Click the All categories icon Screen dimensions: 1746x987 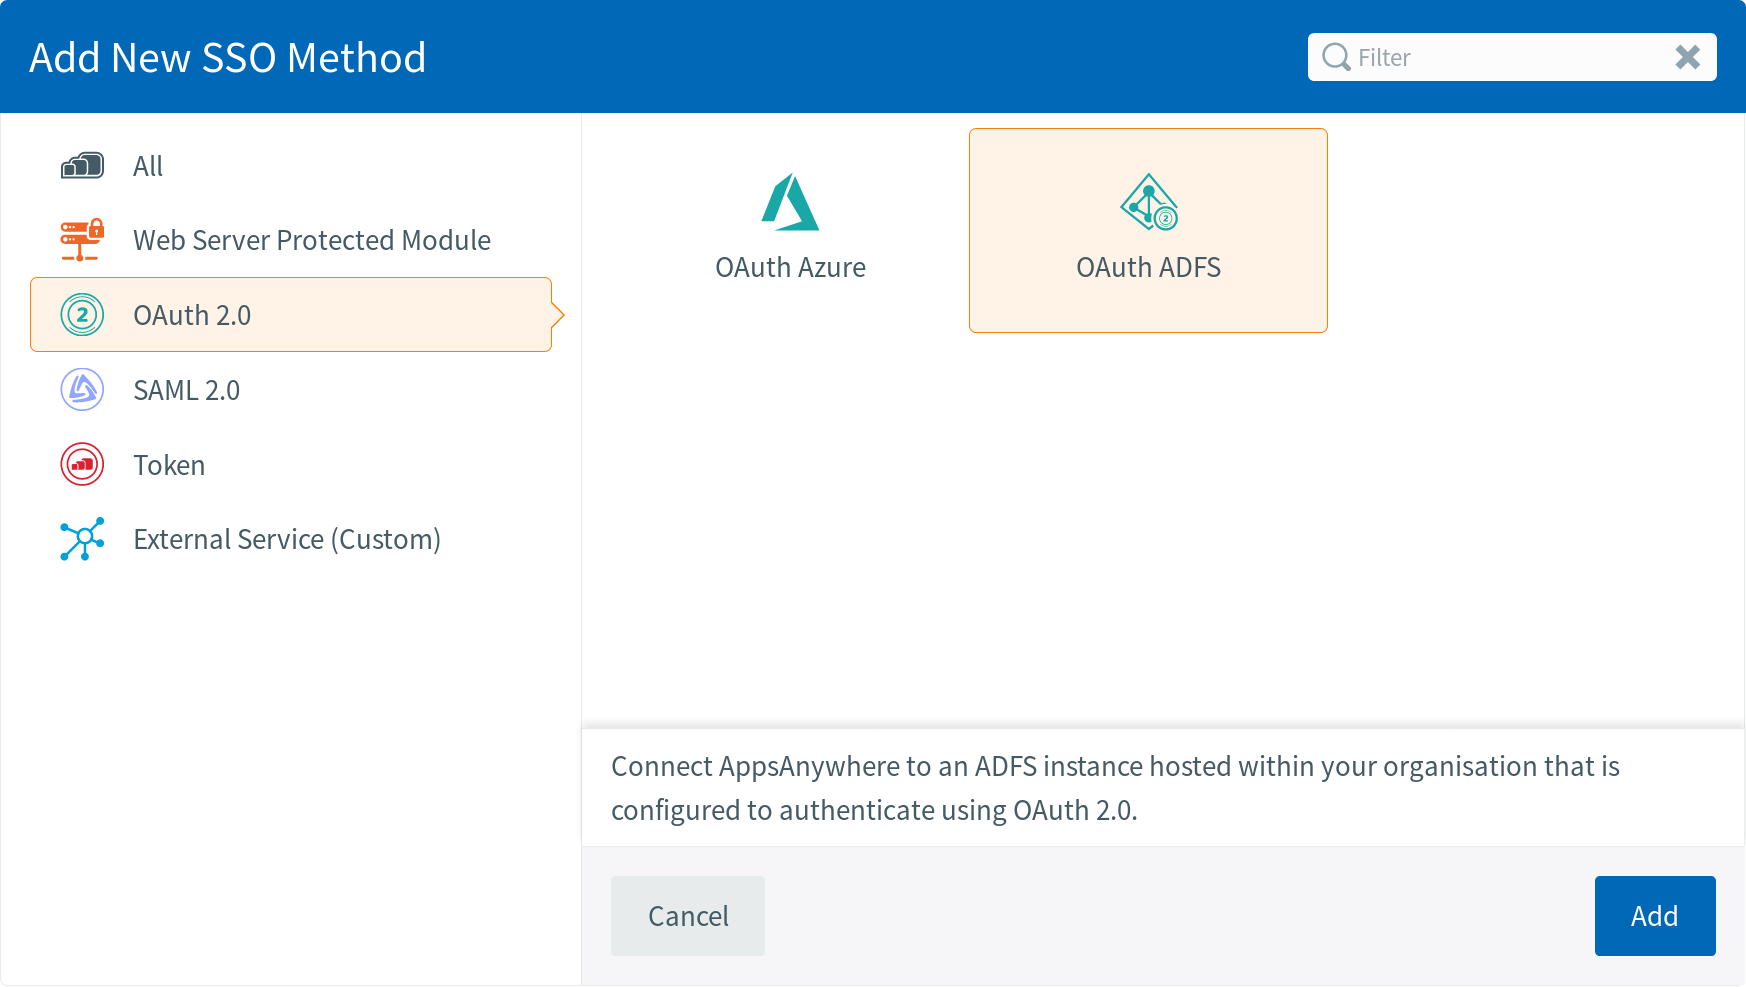pos(82,165)
